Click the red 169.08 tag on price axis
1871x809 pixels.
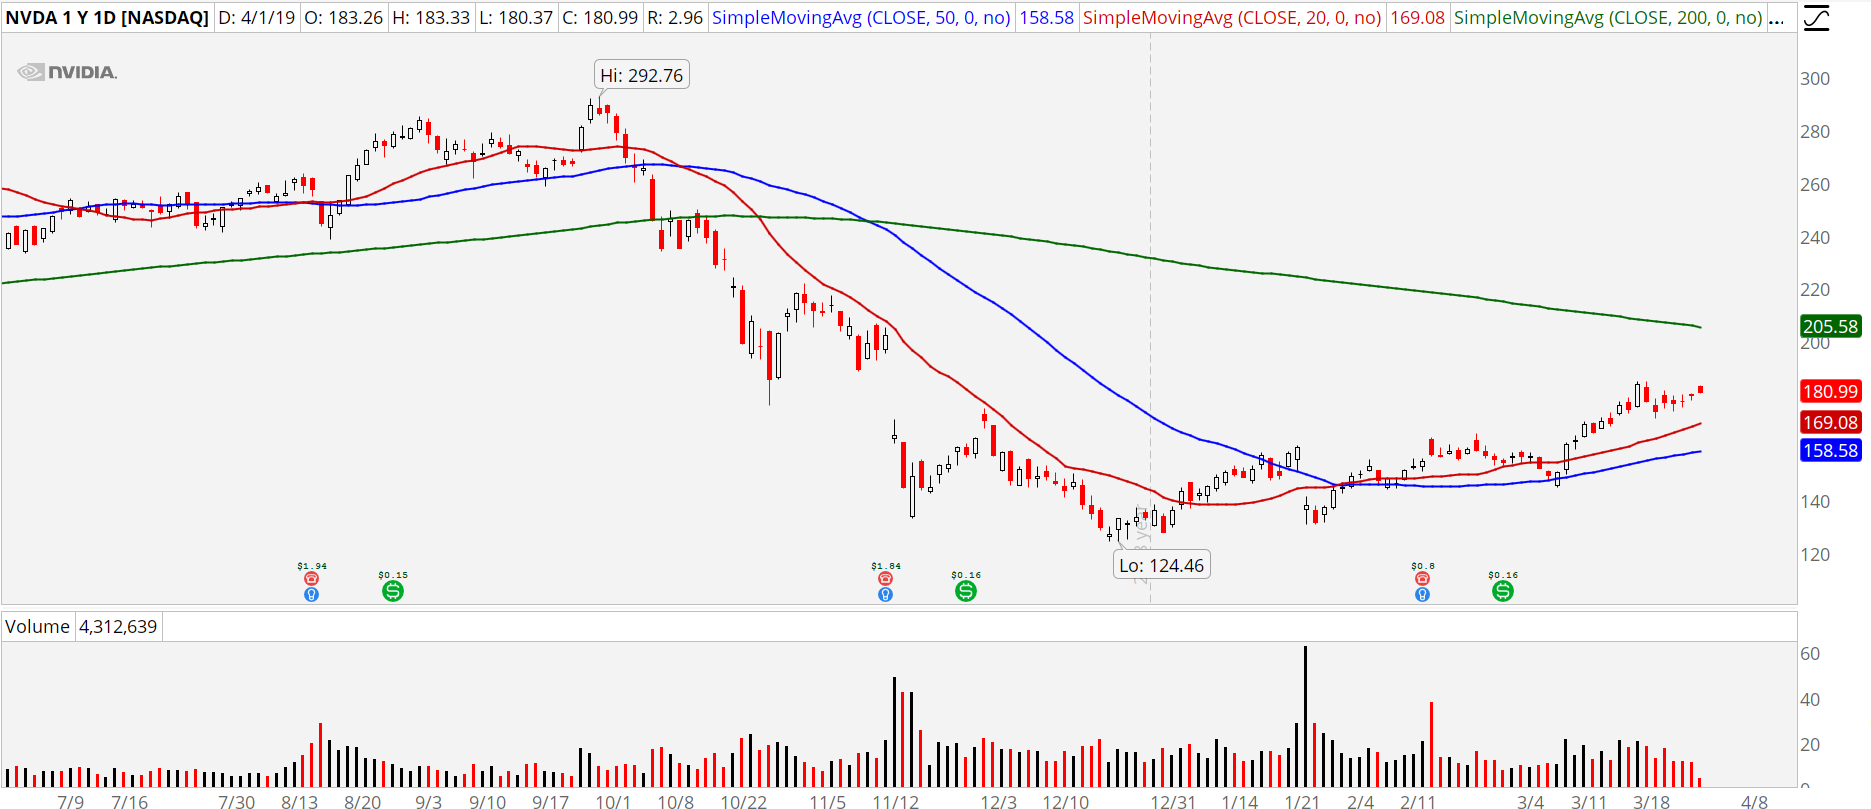1831,422
